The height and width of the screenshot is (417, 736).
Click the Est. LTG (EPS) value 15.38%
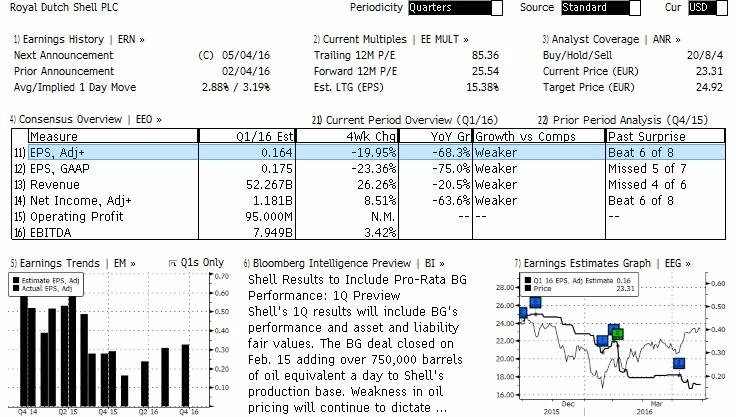tap(483, 87)
